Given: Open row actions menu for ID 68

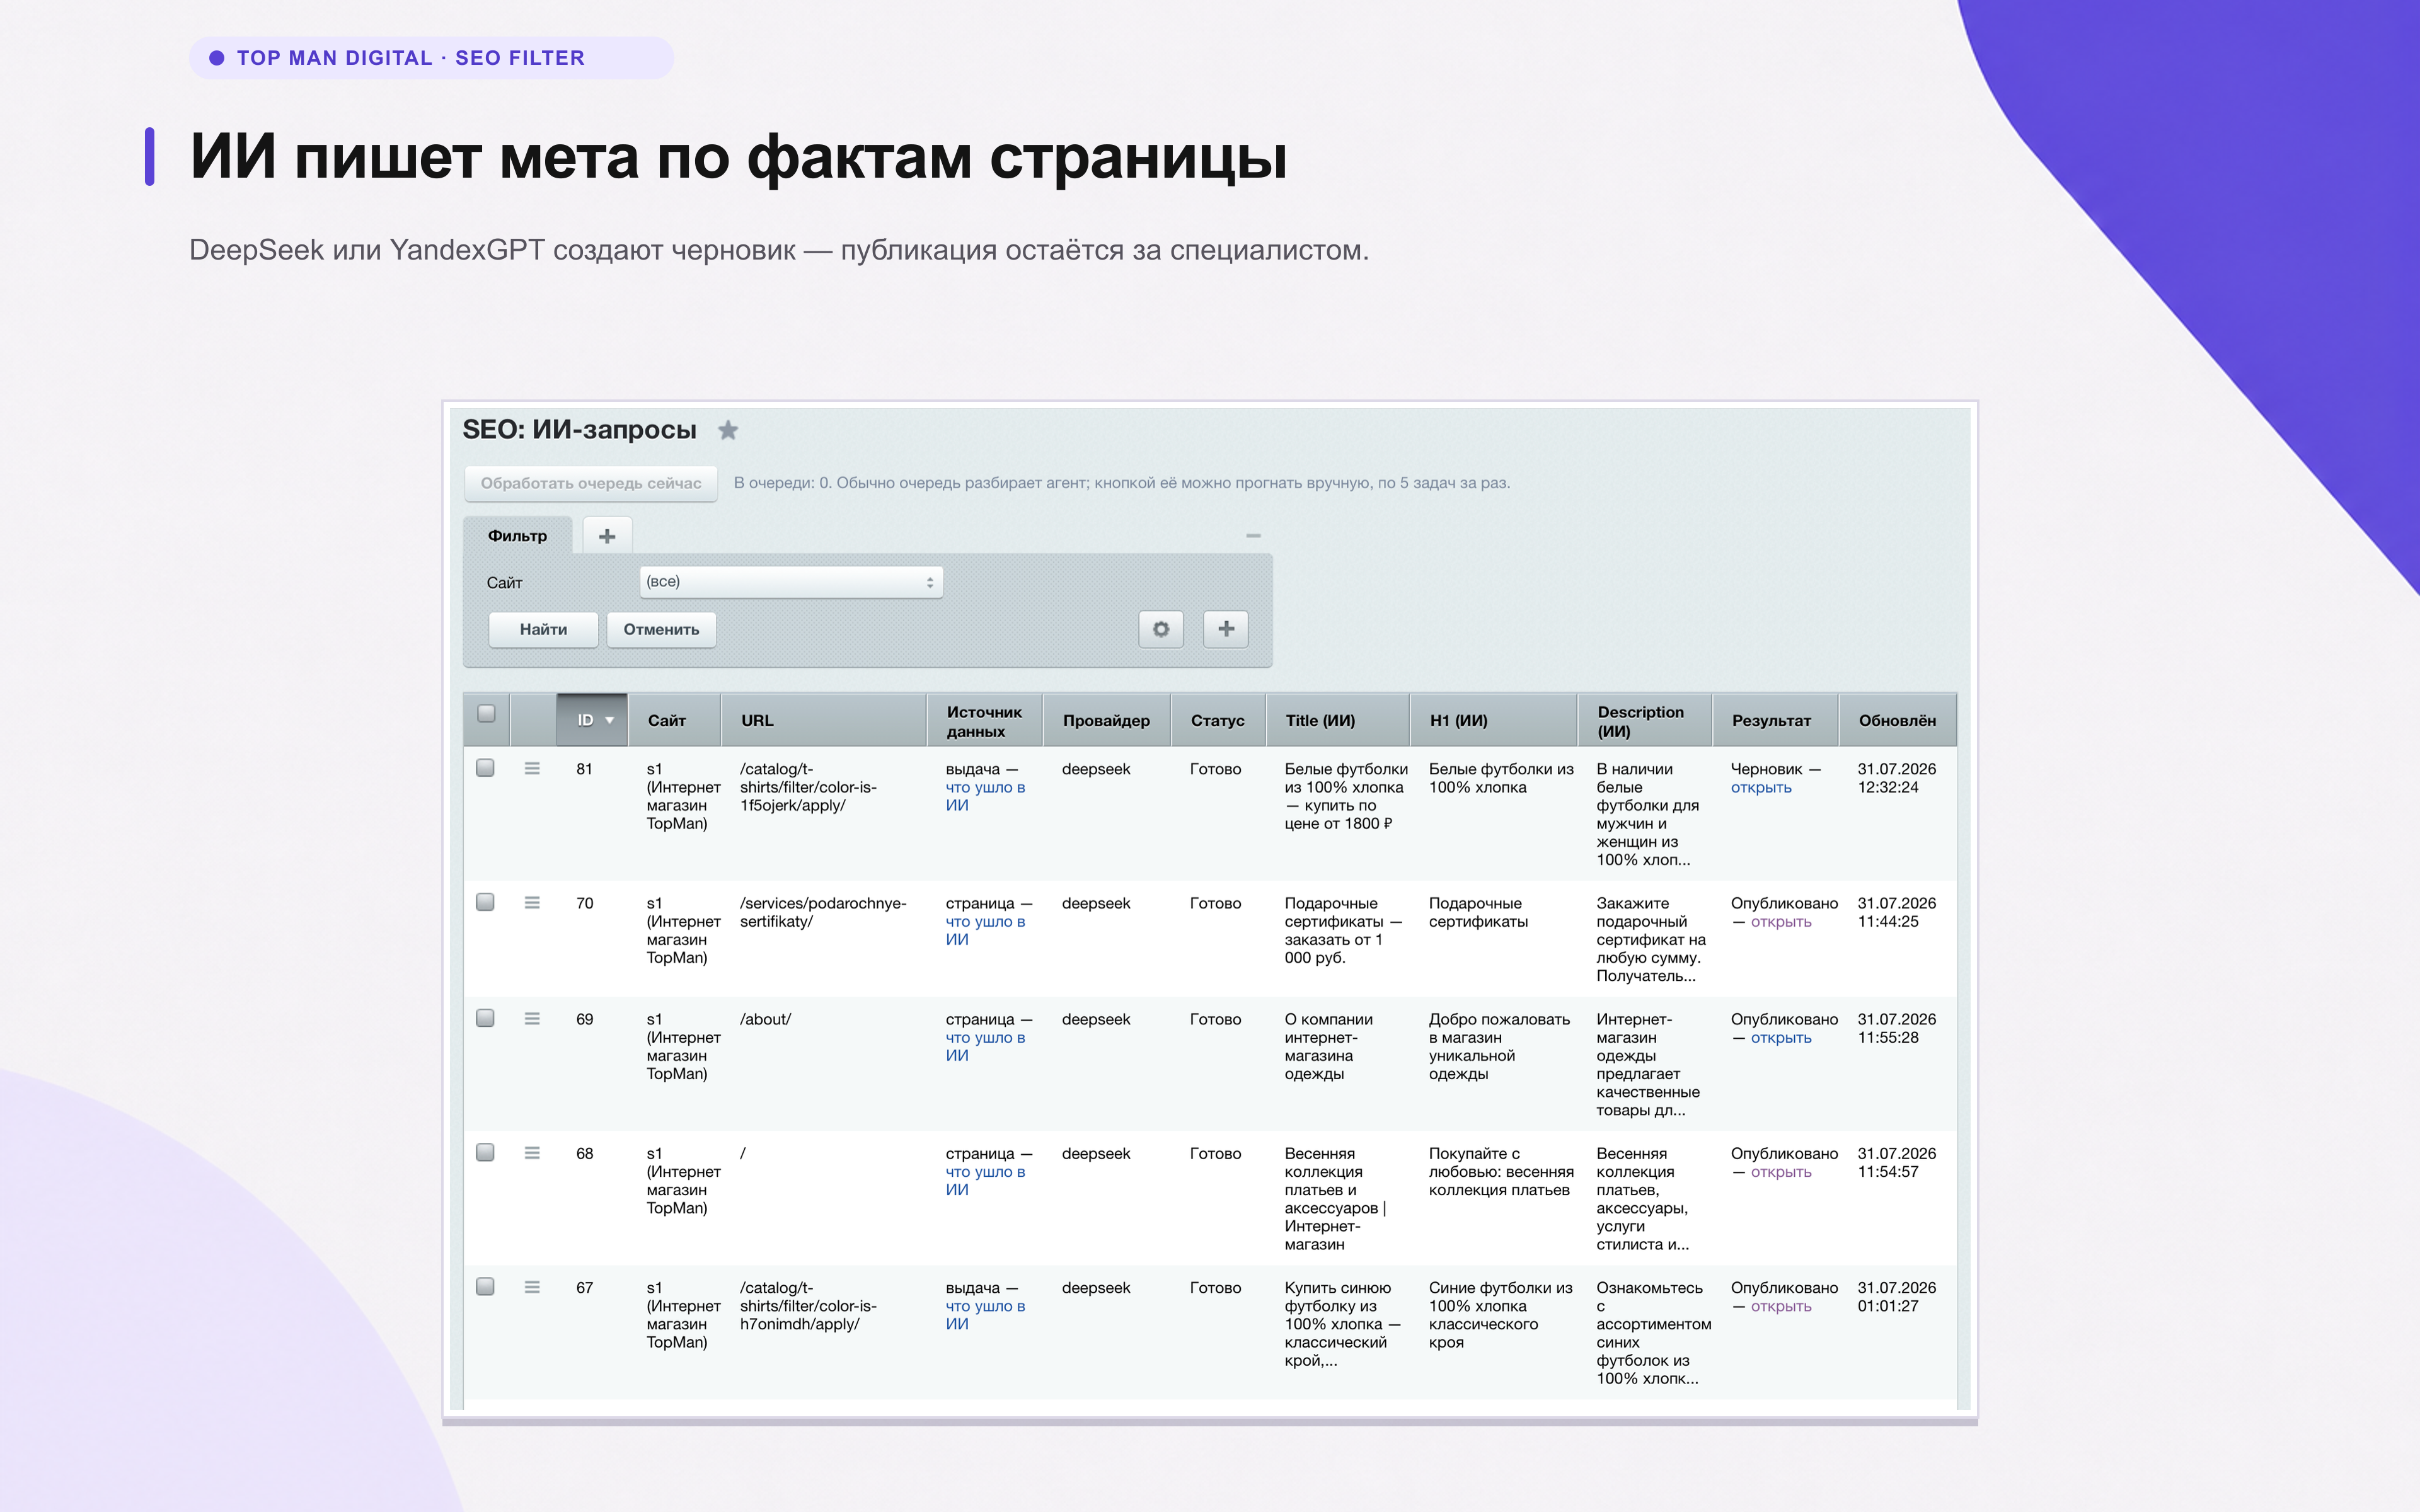Looking at the screenshot, I should (532, 1153).
